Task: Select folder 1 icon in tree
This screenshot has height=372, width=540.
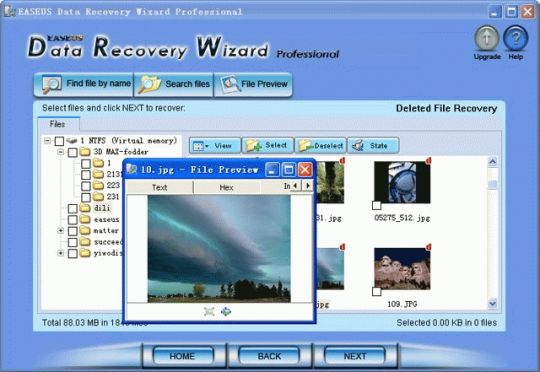Action: 98,163
